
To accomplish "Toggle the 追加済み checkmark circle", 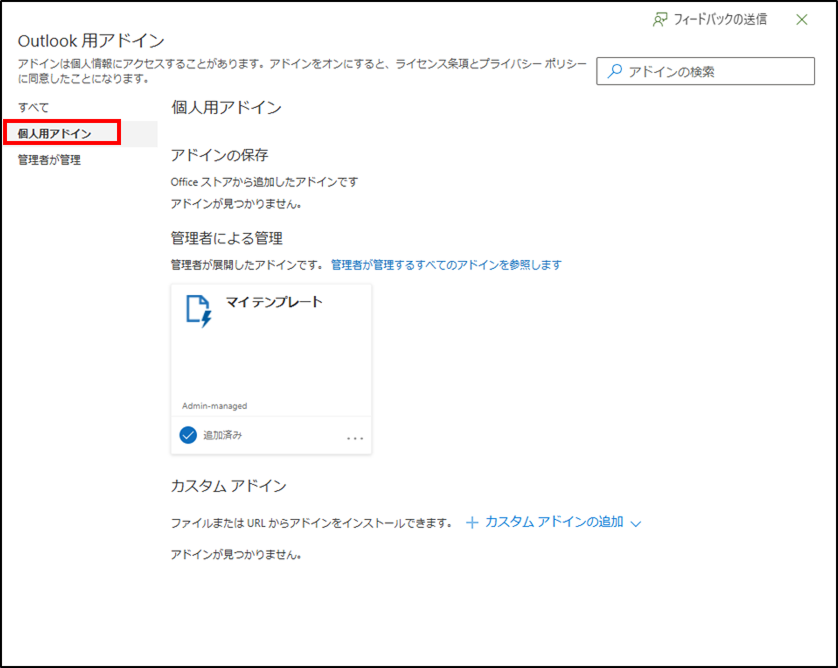I will click(188, 435).
